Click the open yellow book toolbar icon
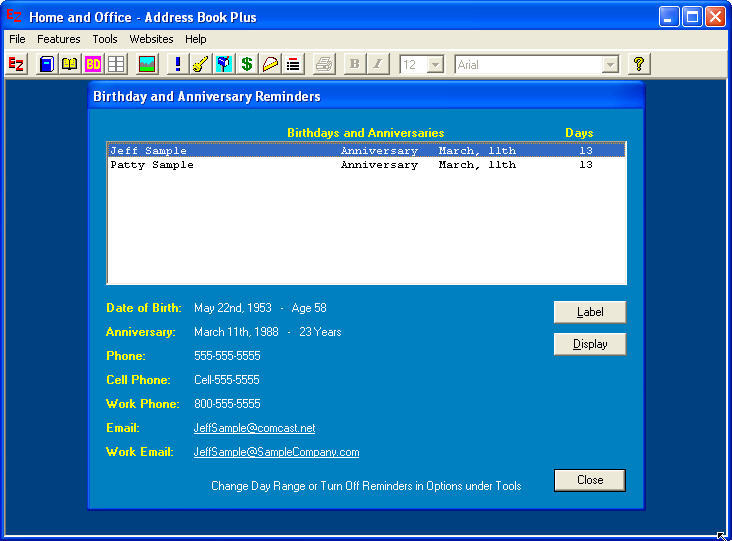The width and height of the screenshot is (732, 541). [x=70, y=64]
